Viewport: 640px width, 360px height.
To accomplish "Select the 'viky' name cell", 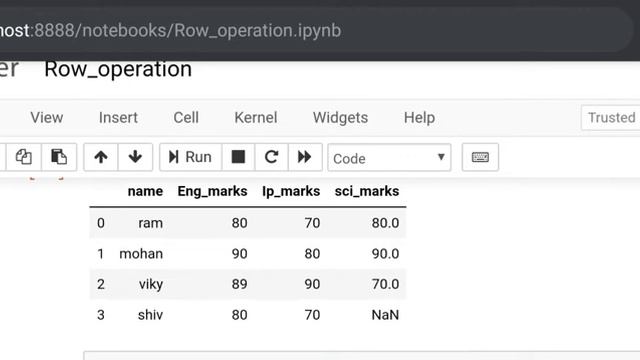I will coord(151,284).
